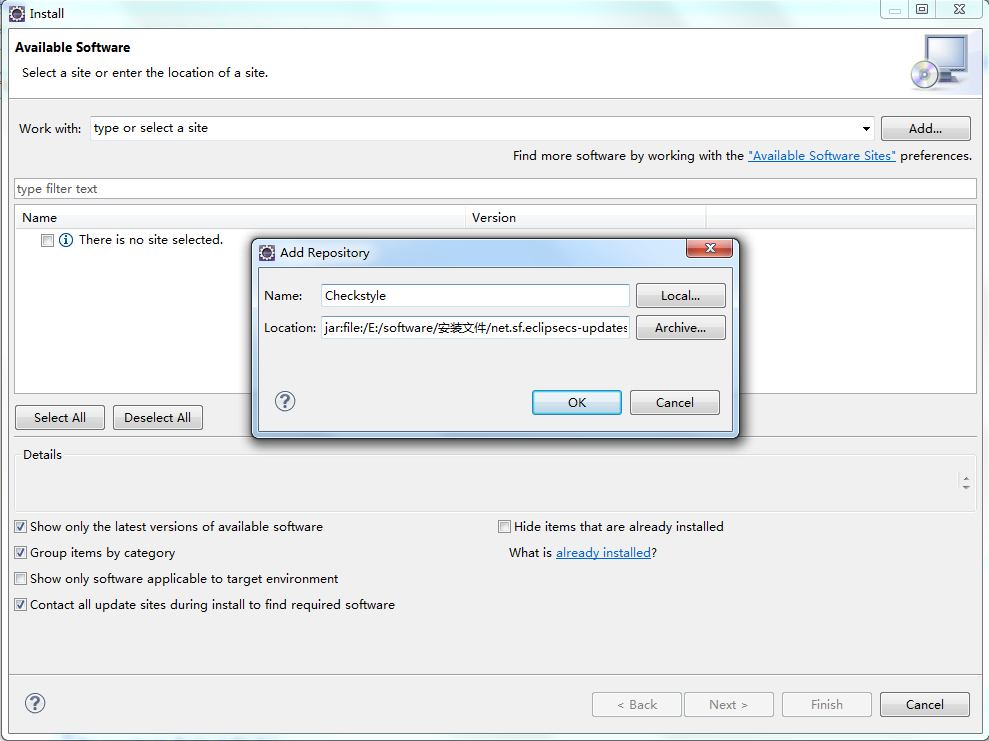This screenshot has width=989, height=741.
Task: Click the 'type filter text' field
Action: pos(495,189)
